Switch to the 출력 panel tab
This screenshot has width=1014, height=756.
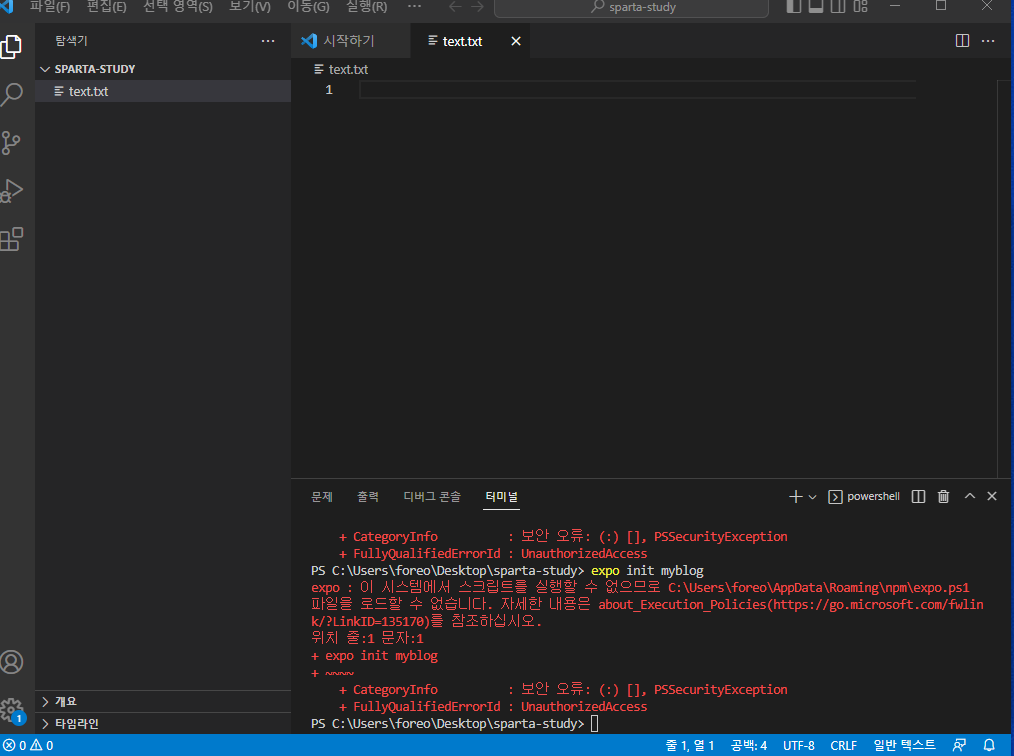point(368,496)
